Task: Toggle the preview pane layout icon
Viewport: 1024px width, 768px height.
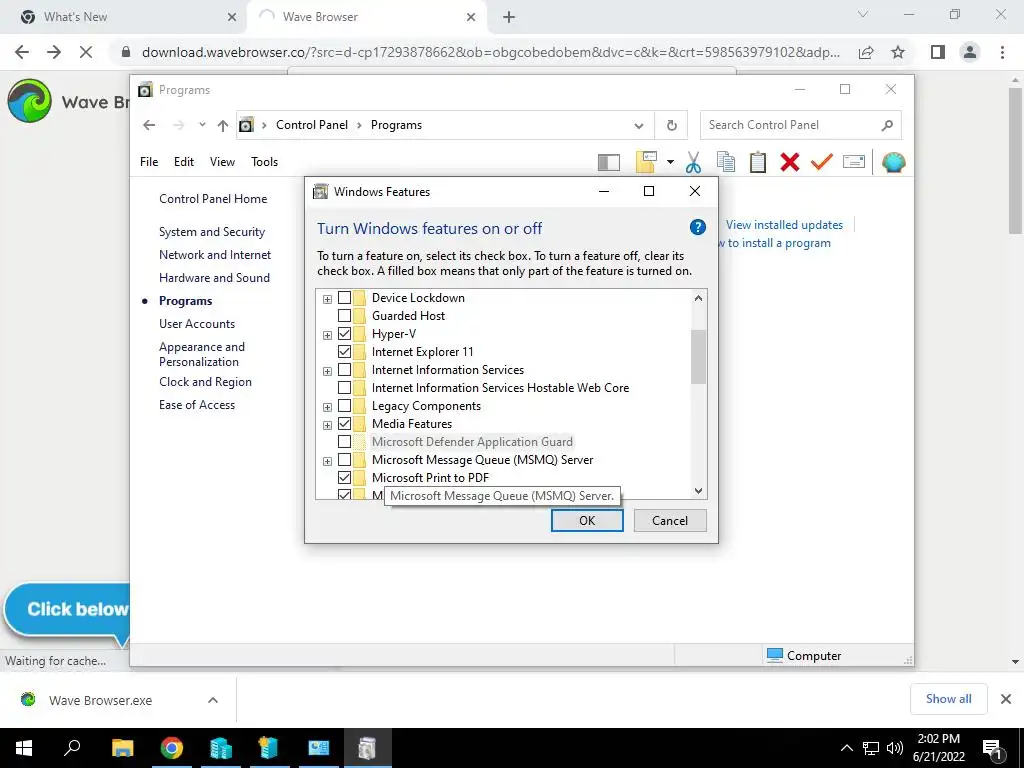Action: click(609, 162)
